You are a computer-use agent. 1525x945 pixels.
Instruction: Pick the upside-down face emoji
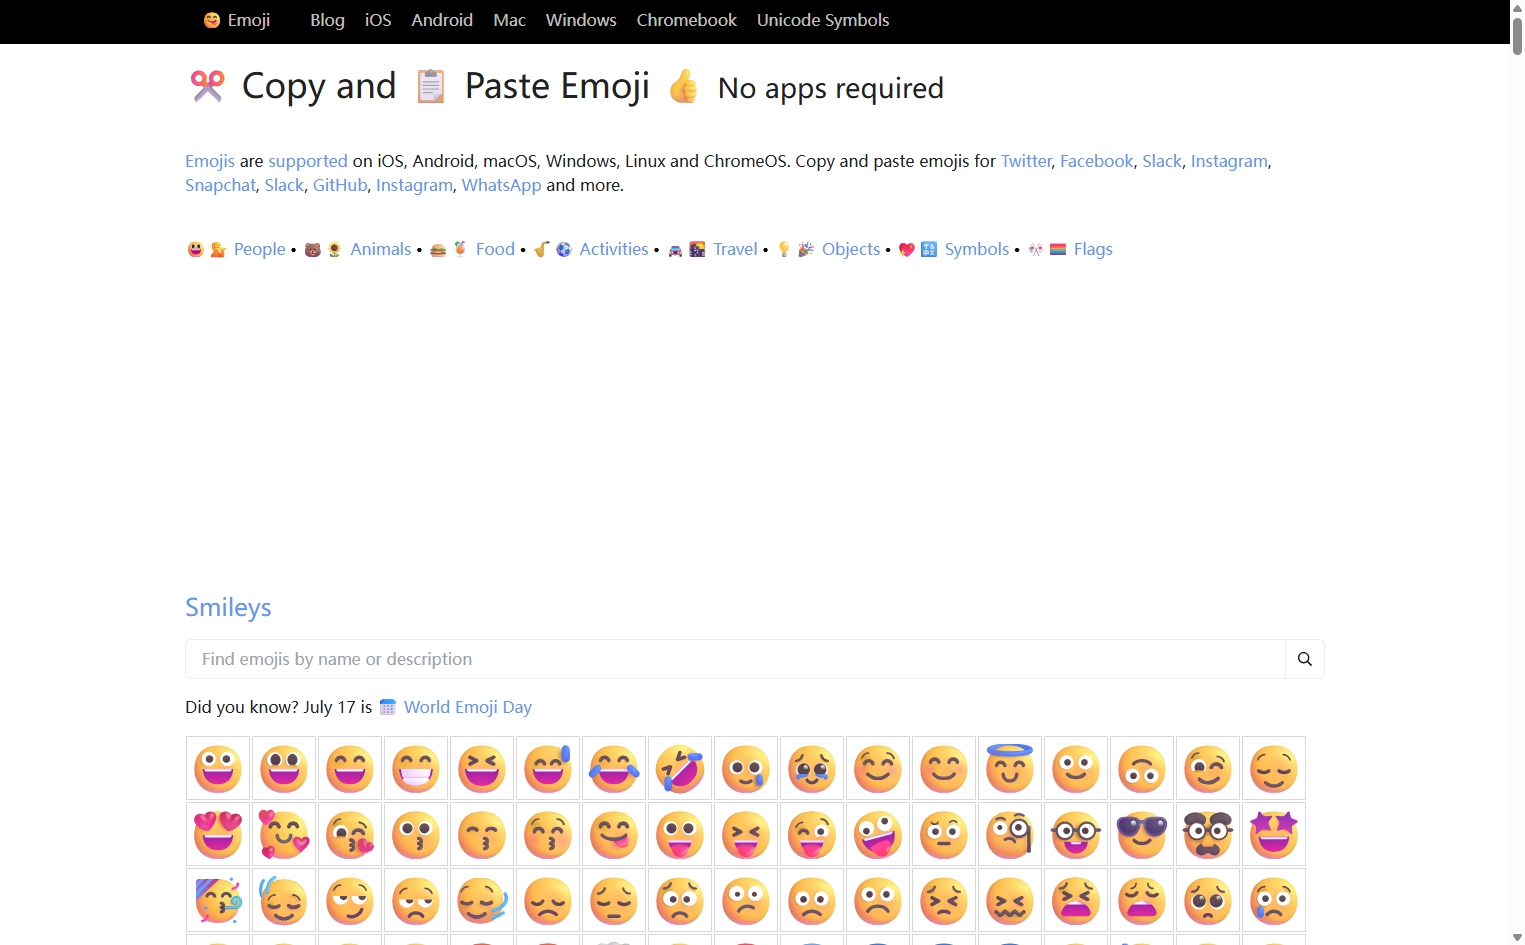(x=1142, y=769)
